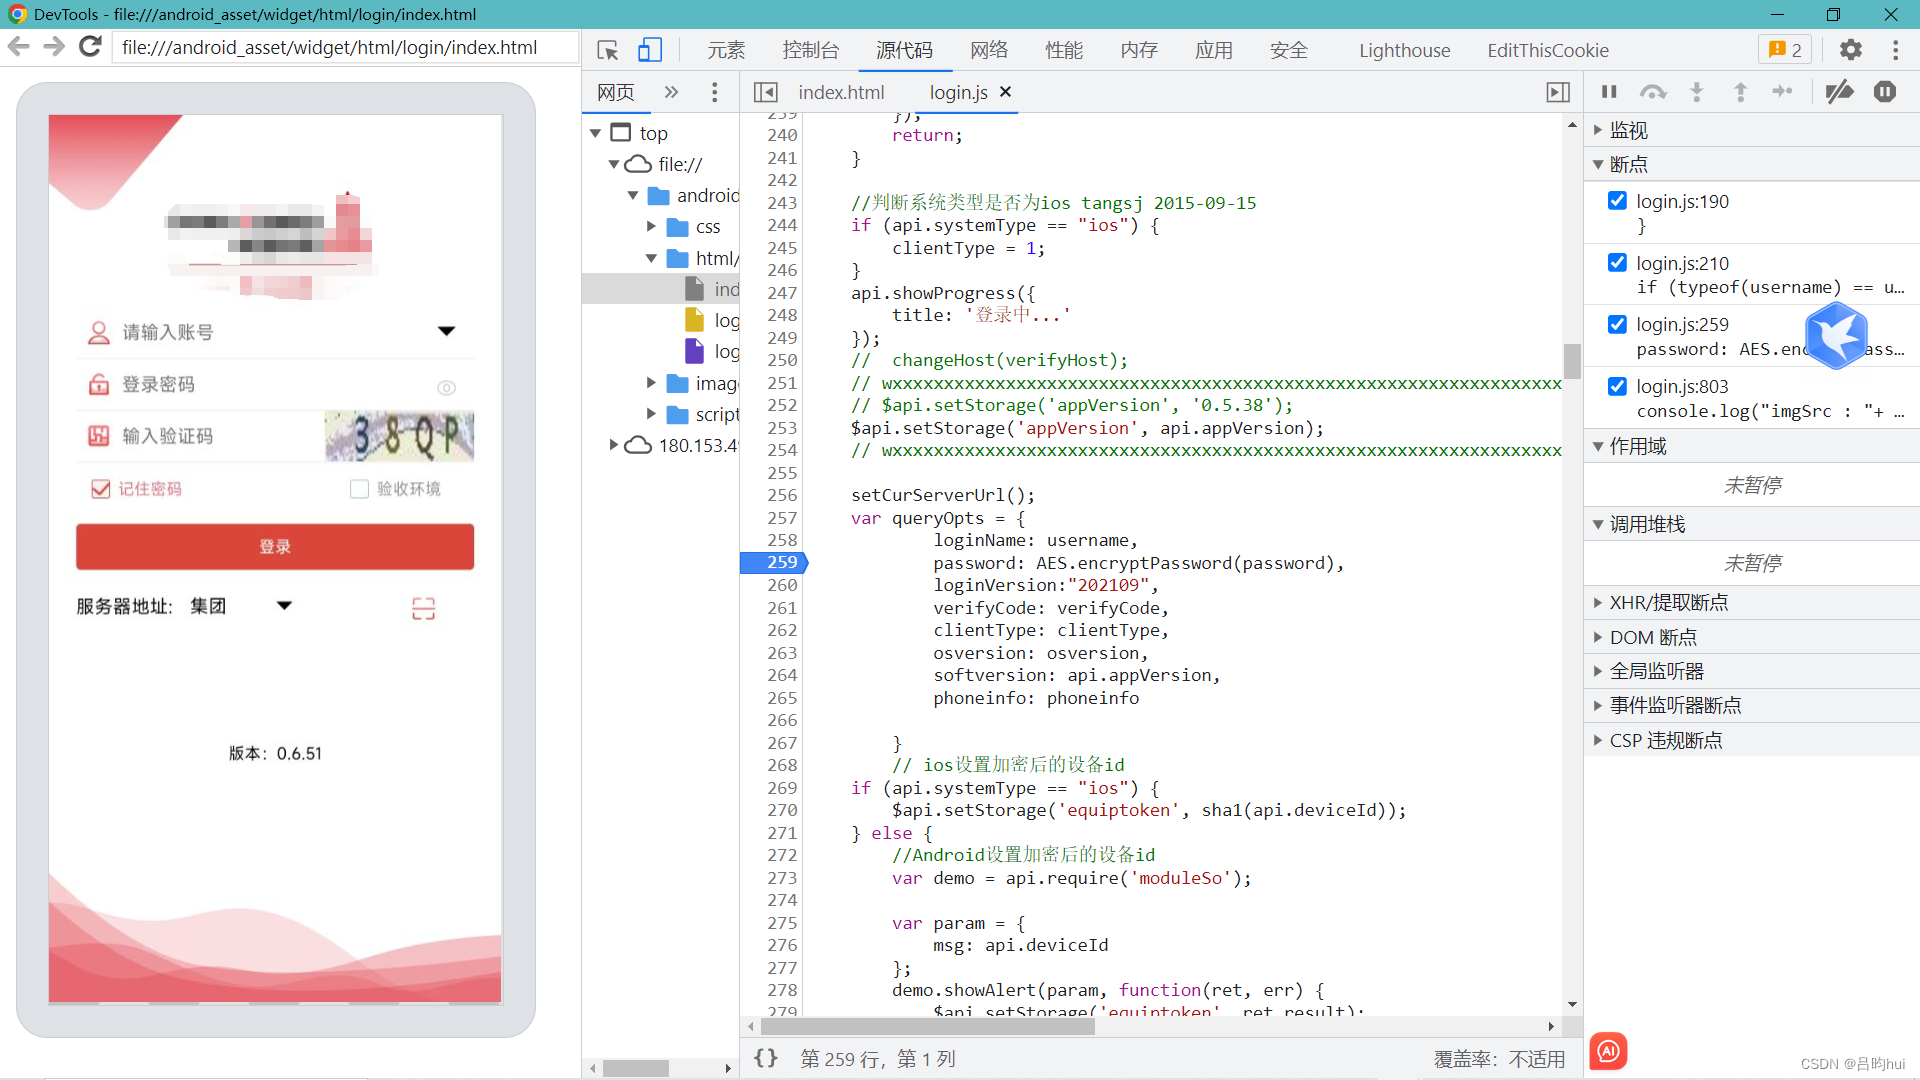This screenshot has width=1920, height=1080.
Task: Click the login.js source file tab
Action: pyautogui.click(x=960, y=91)
